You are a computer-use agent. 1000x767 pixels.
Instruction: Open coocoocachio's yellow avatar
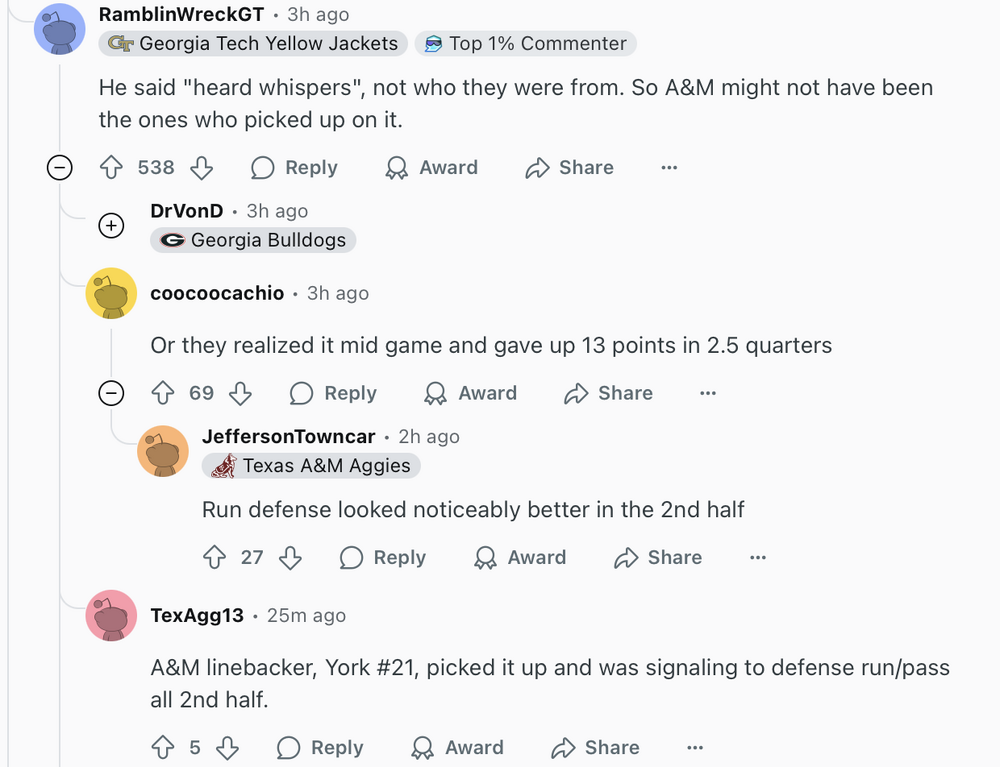111,293
